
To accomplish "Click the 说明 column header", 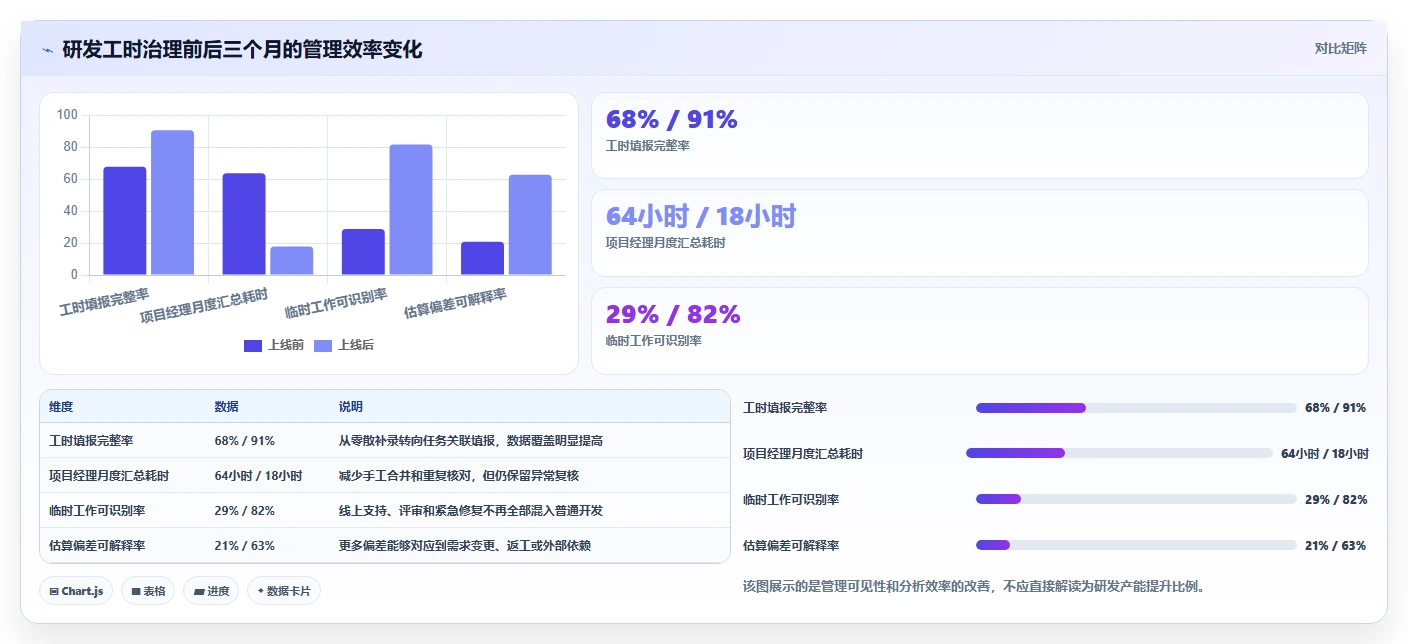I will (351, 407).
